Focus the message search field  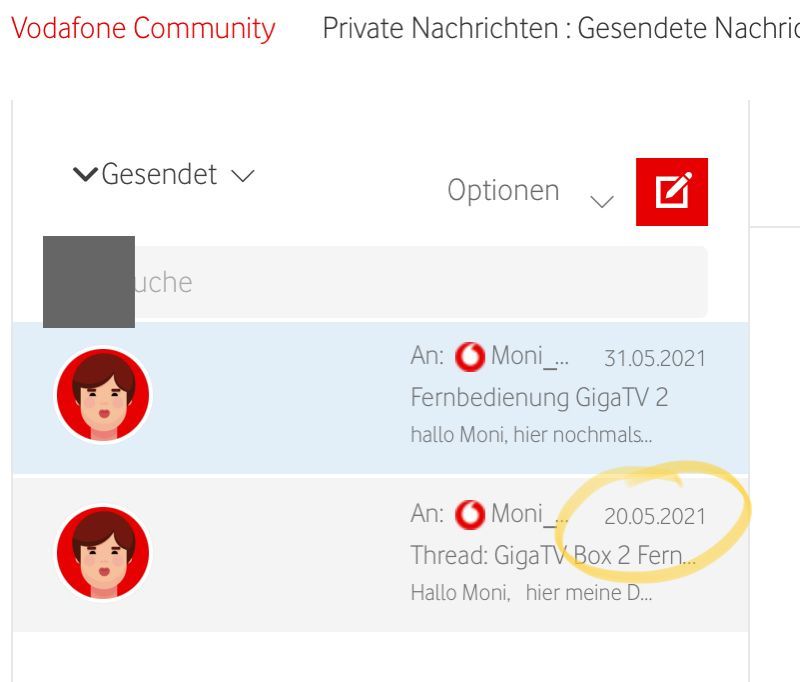click(376, 282)
